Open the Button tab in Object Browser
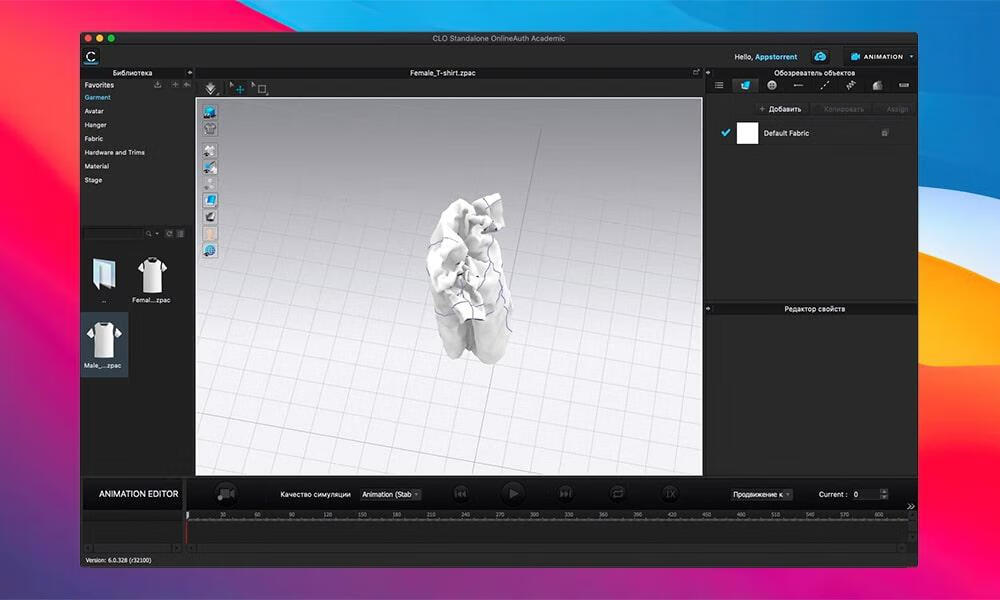 [x=771, y=86]
